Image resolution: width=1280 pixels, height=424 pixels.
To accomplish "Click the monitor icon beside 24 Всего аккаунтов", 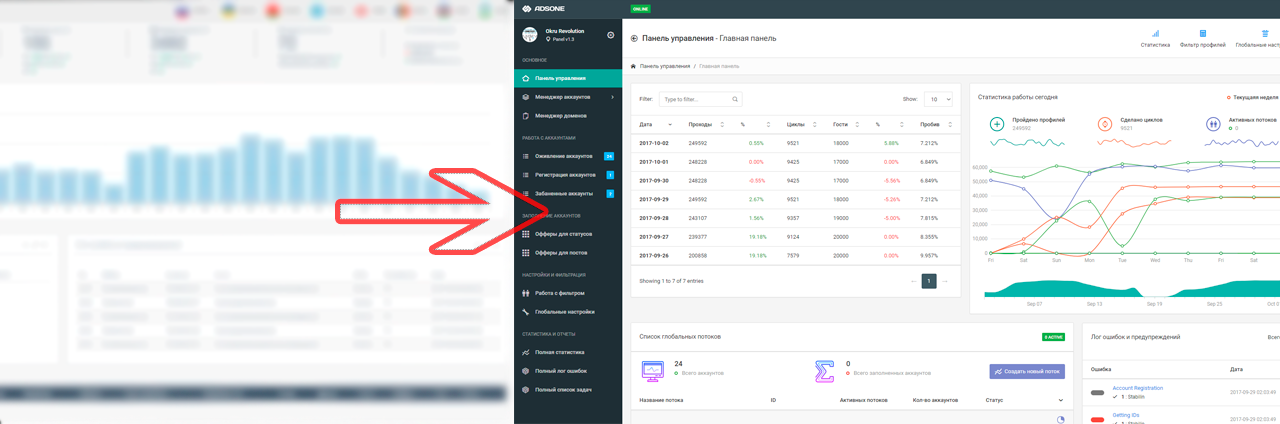I will [x=652, y=371].
